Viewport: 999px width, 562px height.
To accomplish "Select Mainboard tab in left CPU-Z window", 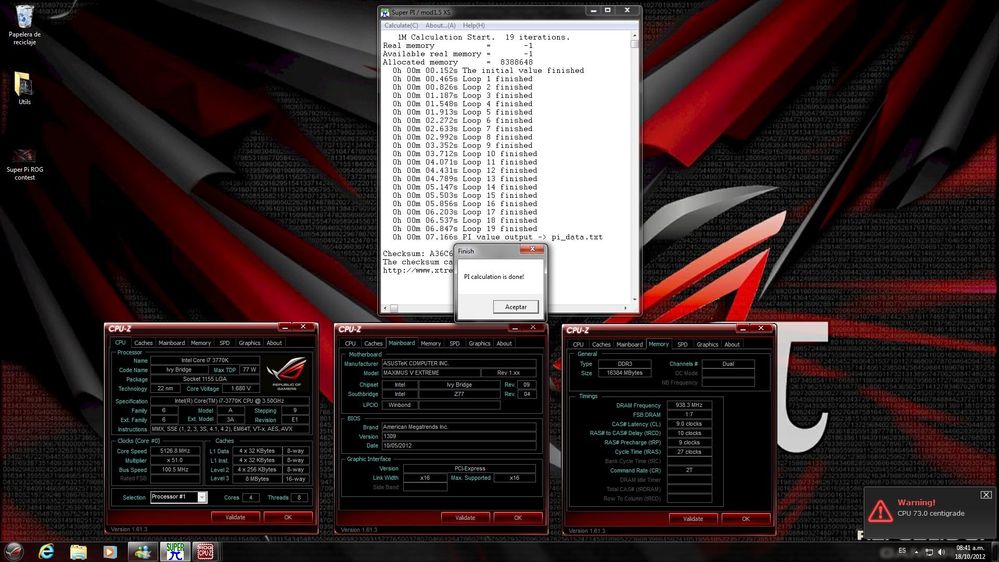I will click(171, 343).
